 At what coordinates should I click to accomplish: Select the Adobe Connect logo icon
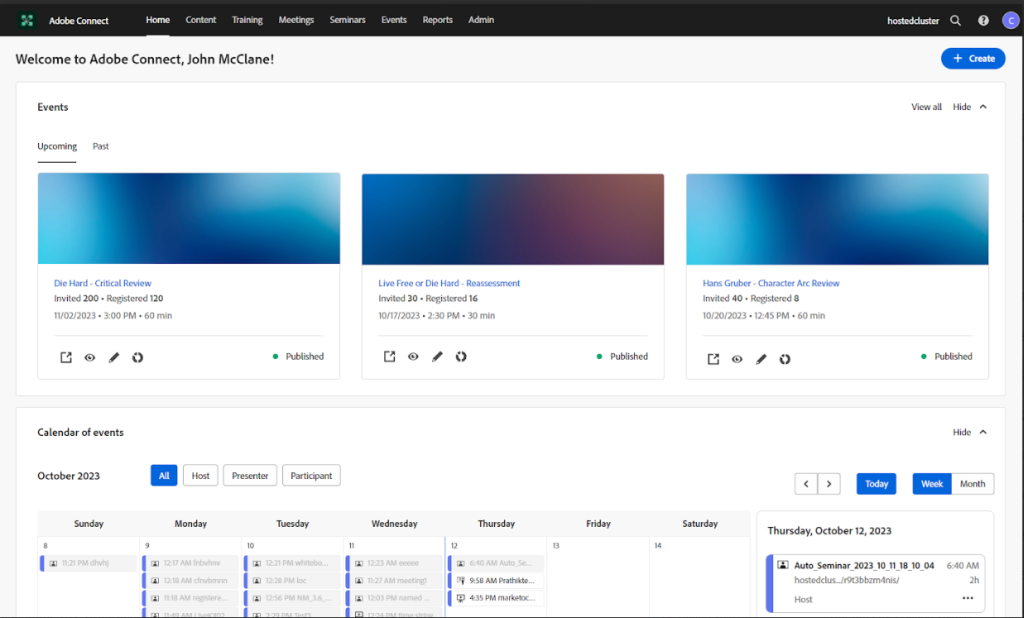coord(27,19)
